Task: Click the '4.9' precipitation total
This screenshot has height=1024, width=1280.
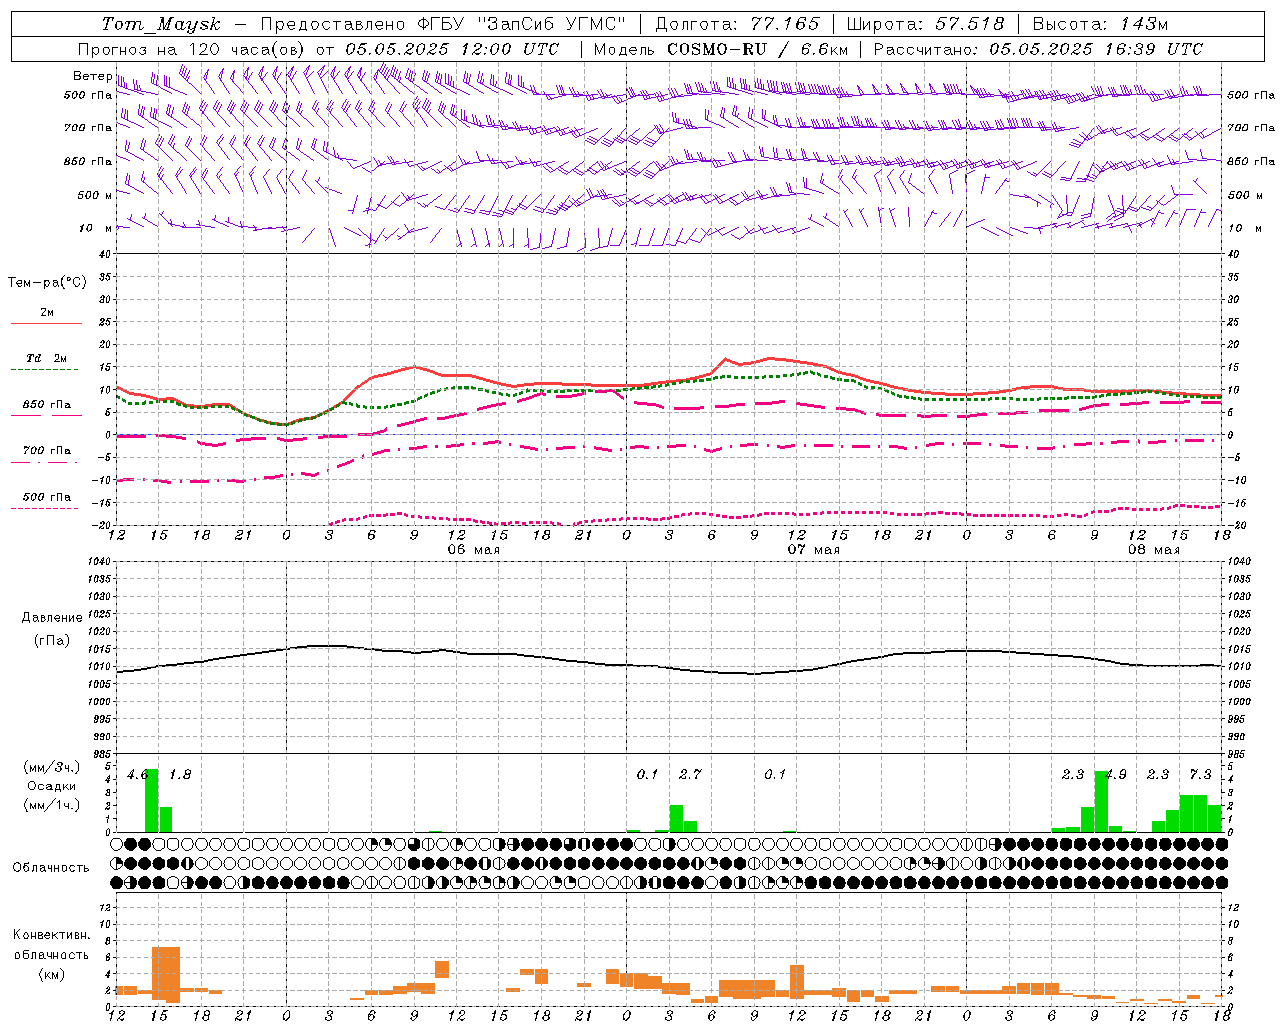Action: [x=1115, y=774]
